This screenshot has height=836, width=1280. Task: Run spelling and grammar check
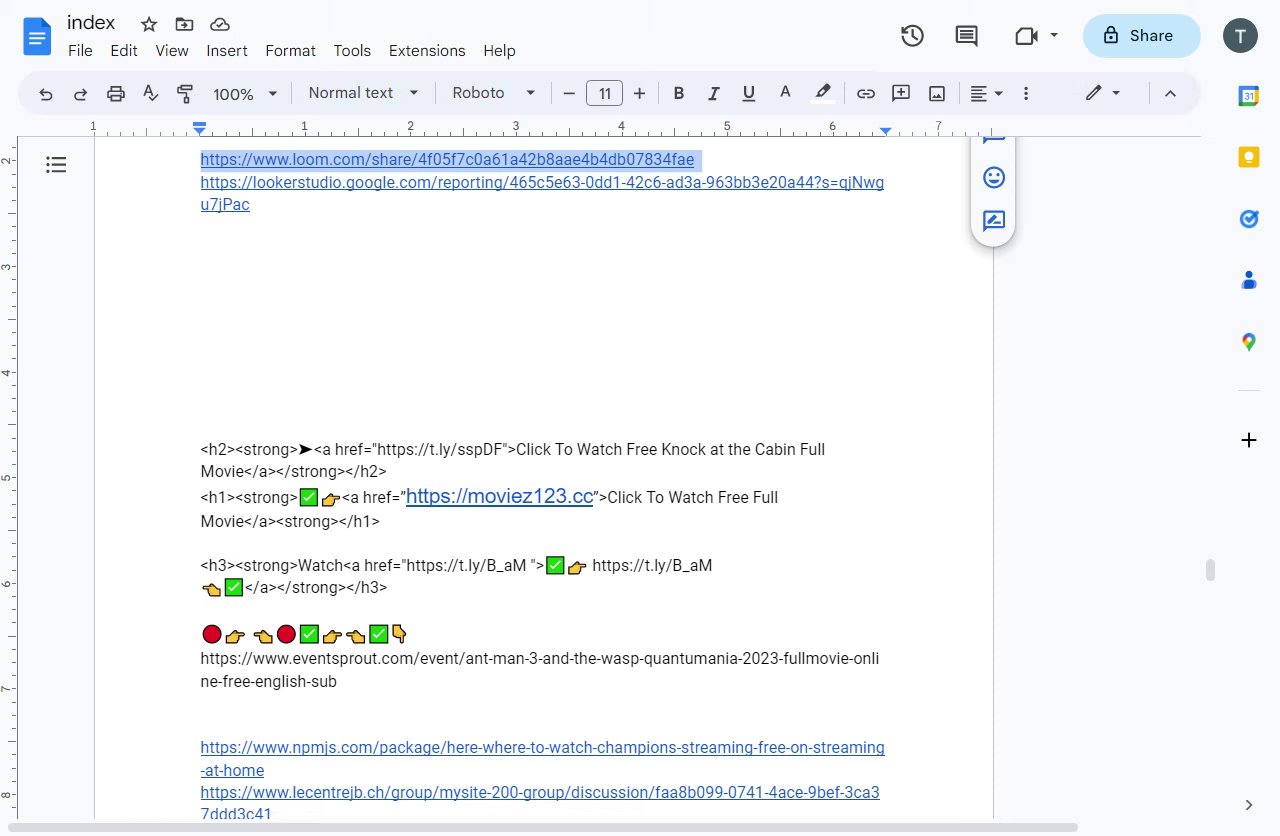[150, 93]
